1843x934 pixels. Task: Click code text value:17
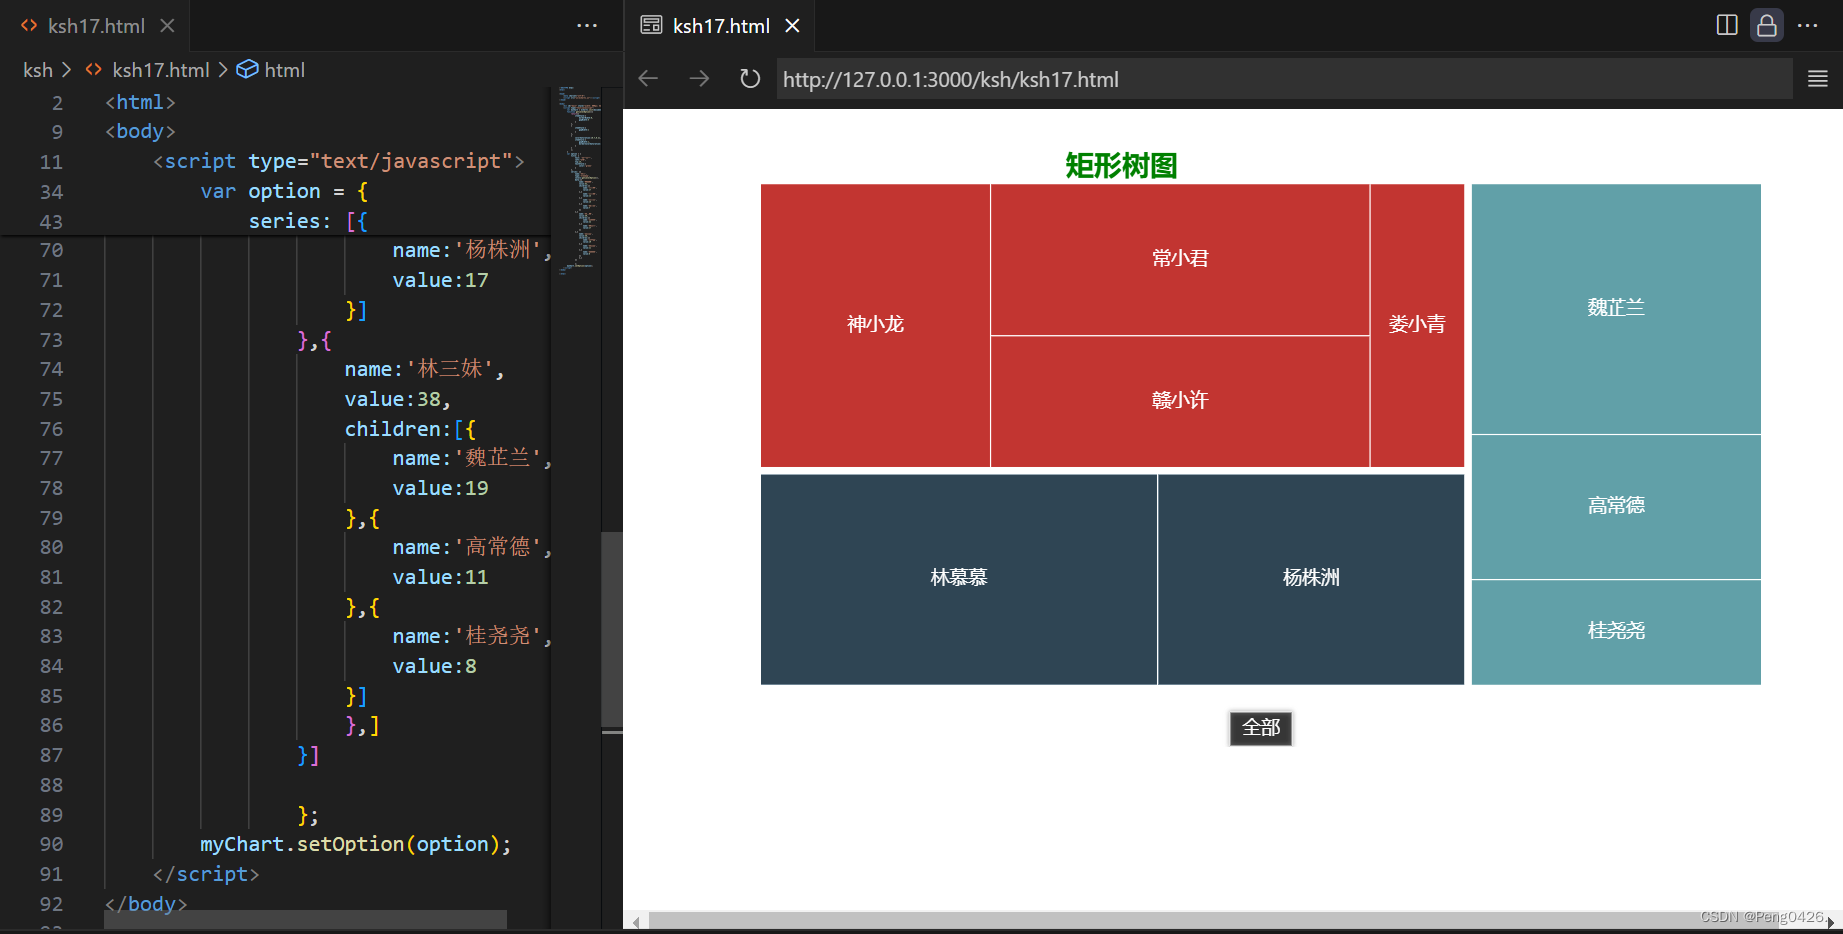[441, 280]
